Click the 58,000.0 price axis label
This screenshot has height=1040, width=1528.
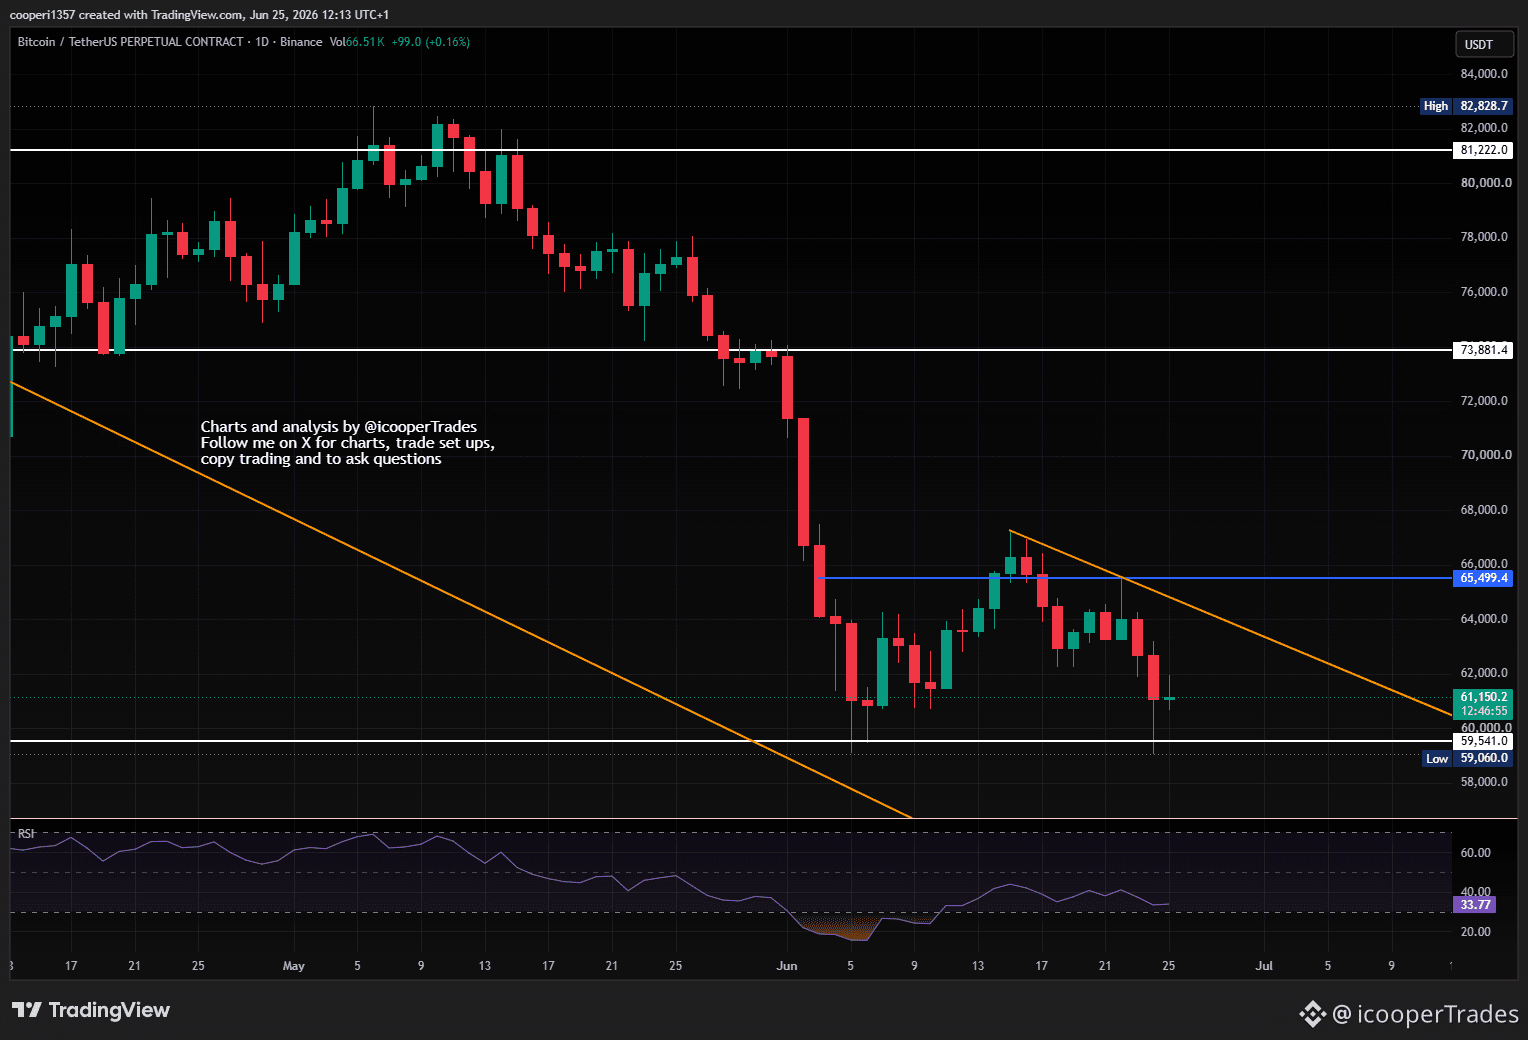pyautogui.click(x=1484, y=782)
